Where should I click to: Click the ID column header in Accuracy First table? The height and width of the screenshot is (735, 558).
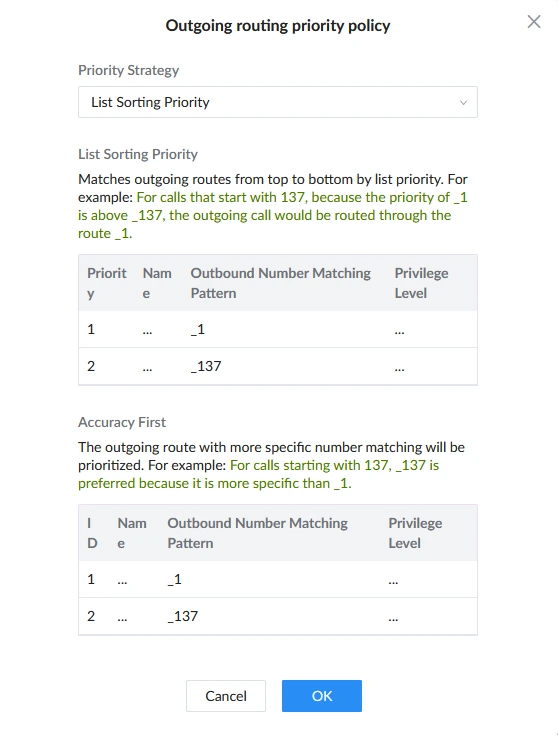click(x=92, y=533)
